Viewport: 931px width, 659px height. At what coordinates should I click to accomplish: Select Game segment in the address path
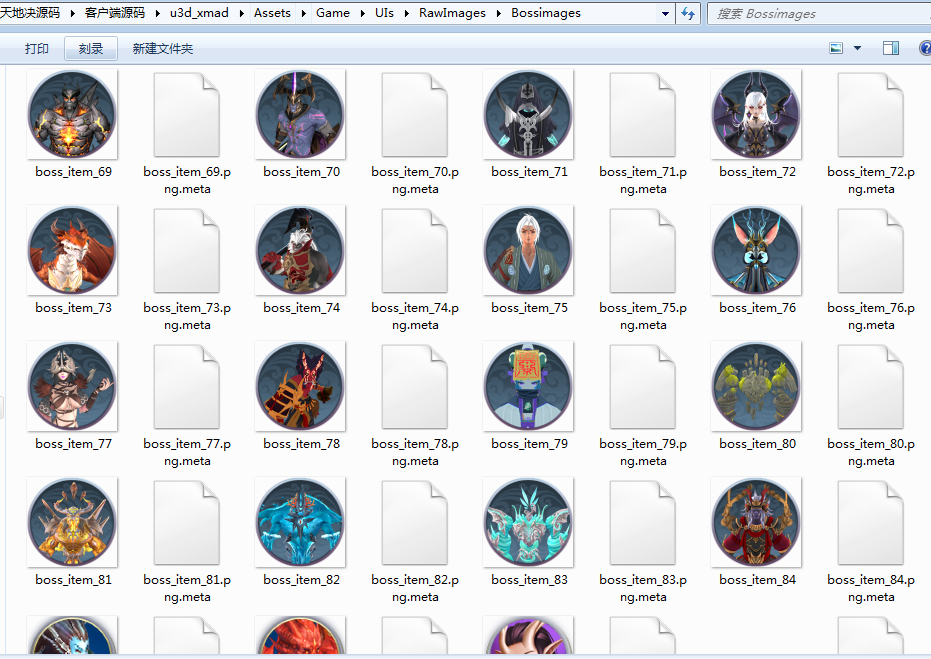[332, 12]
